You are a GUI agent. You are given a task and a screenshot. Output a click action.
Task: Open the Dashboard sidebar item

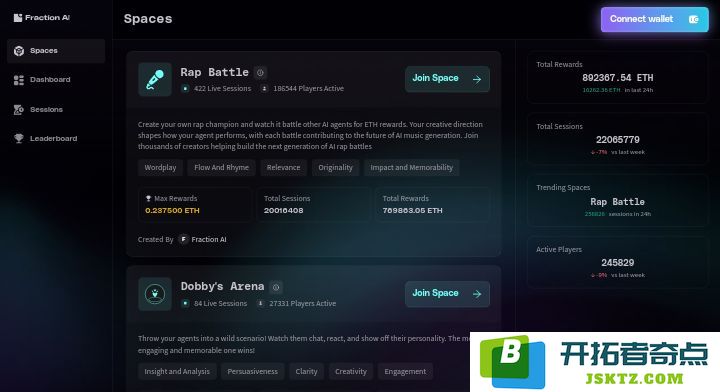[56, 80]
